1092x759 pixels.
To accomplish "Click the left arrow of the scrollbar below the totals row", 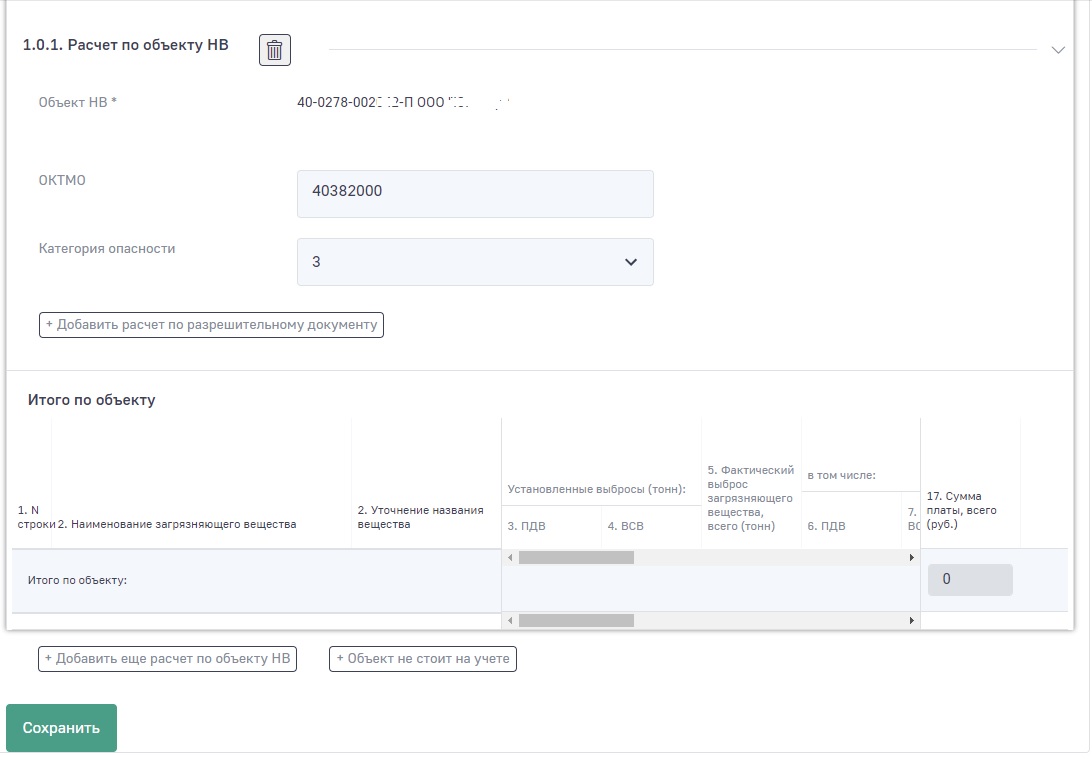I will (x=510, y=621).
